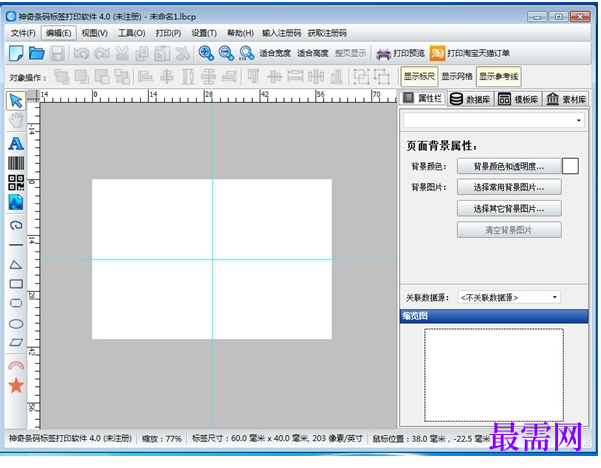Image resolution: width=601 pixels, height=468 pixels.
Task: Open the 编辑(E) menu
Action: [x=59, y=33]
